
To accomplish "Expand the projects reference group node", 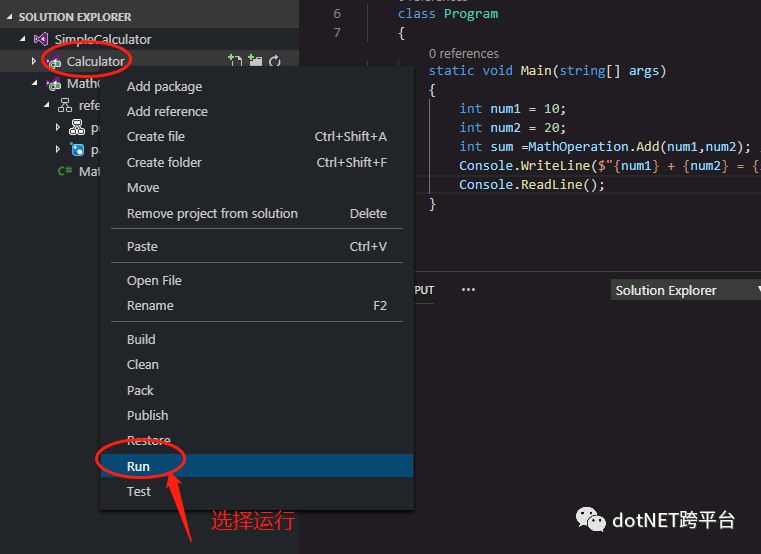I will 58,127.
